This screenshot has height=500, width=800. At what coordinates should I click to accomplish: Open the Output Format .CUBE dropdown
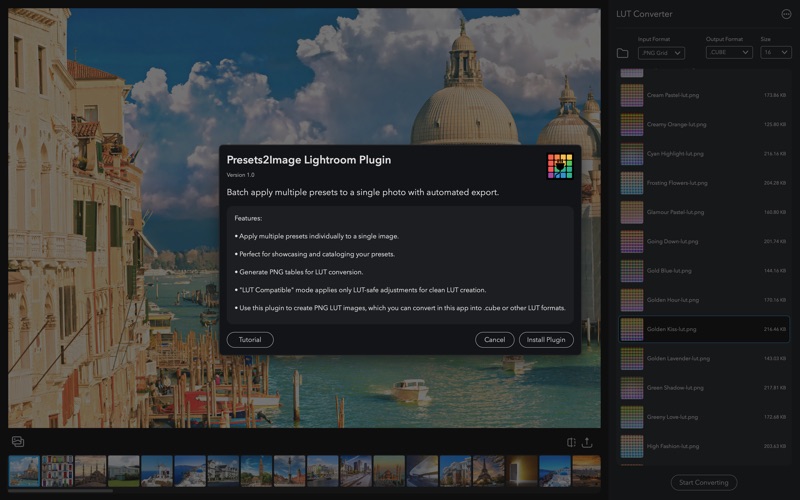(729, 53)
